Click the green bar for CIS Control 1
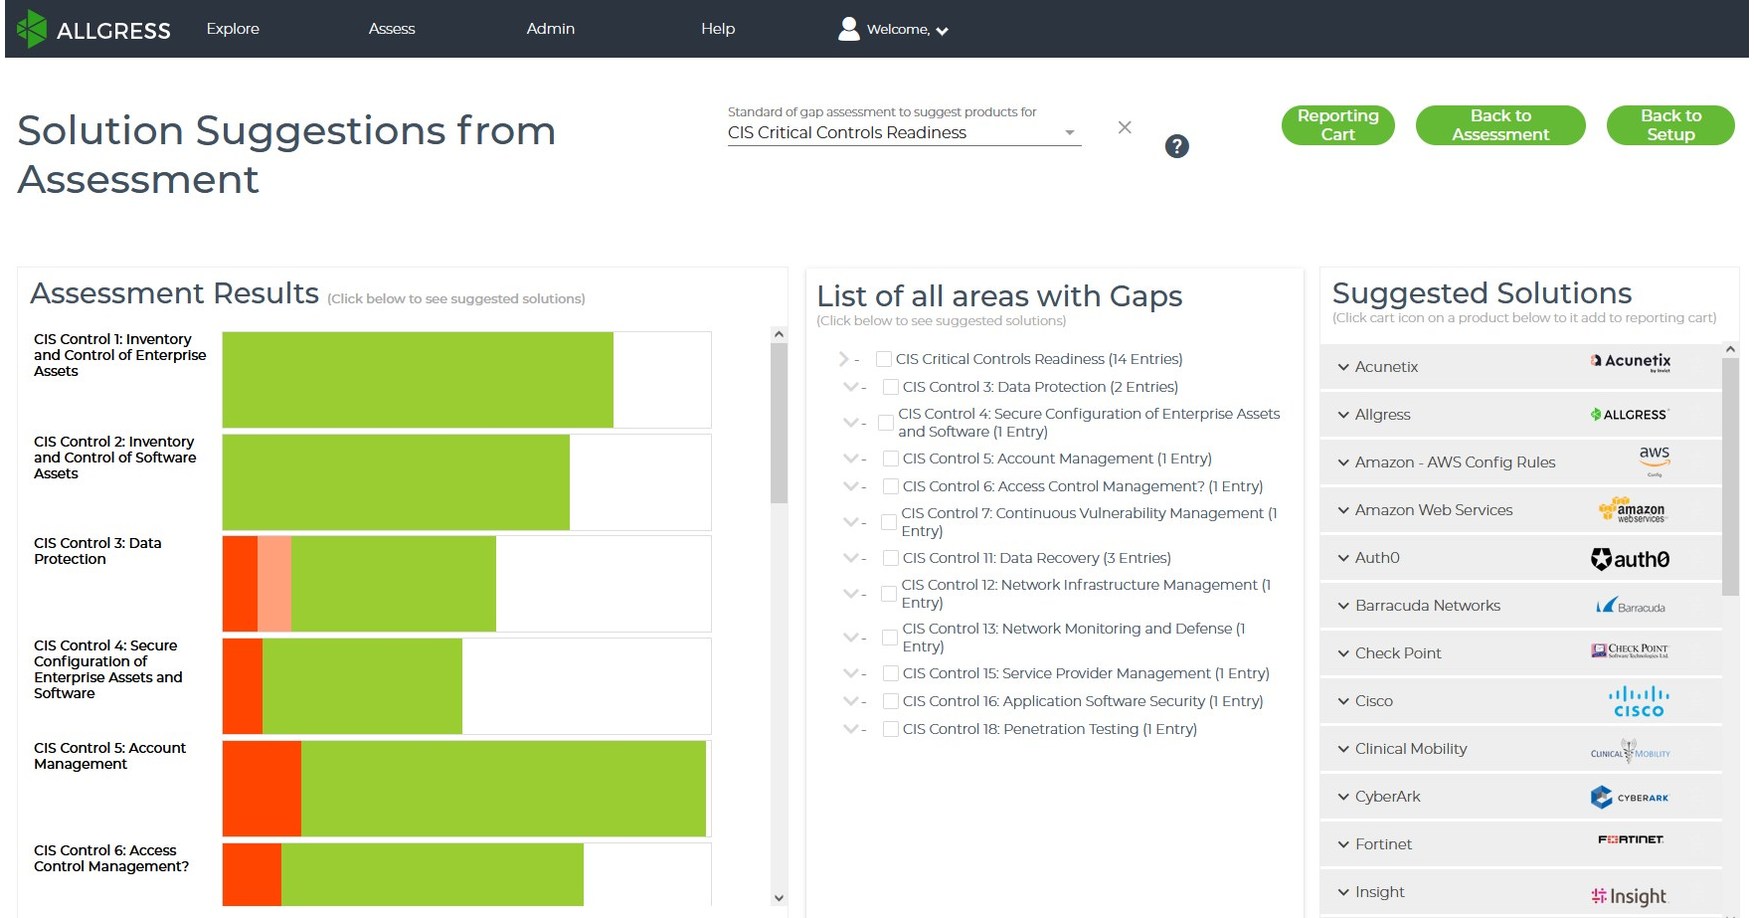The width and height of the screenshot is (1754, 918). [417, 379]
